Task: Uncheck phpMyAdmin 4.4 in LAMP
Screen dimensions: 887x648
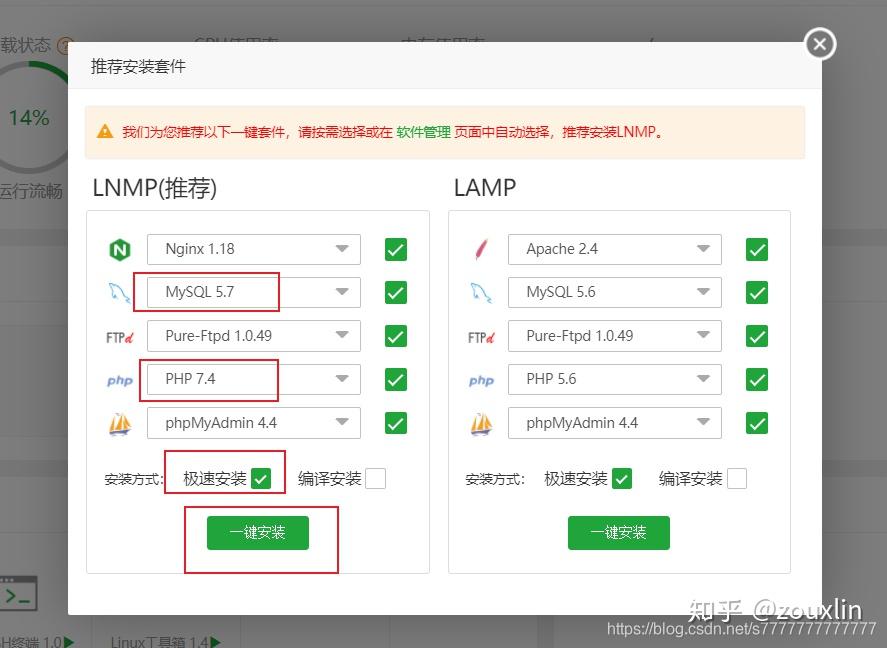Action: 757,423
